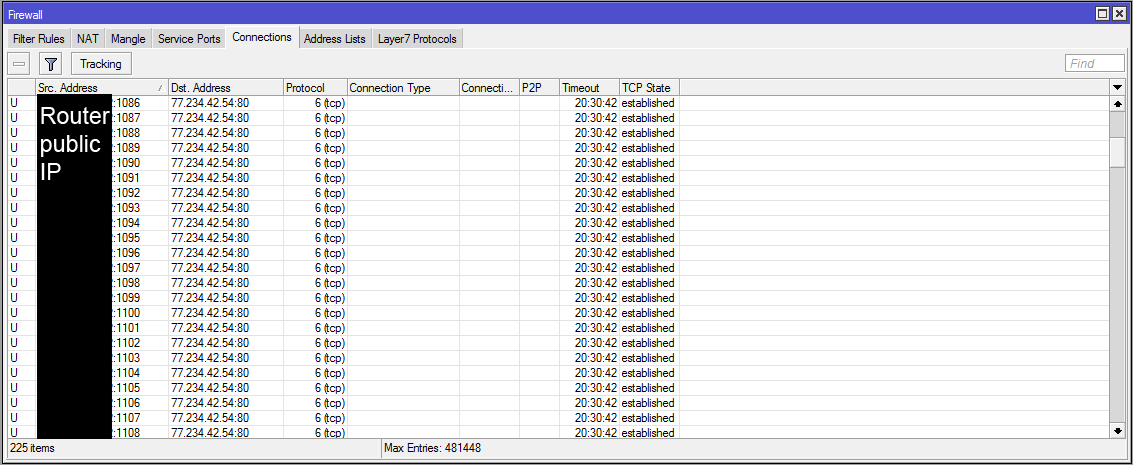Open the Tracking settings button
Image resolution: width=1133 pixels, height=465 pixels.
(x=101, y=64)
